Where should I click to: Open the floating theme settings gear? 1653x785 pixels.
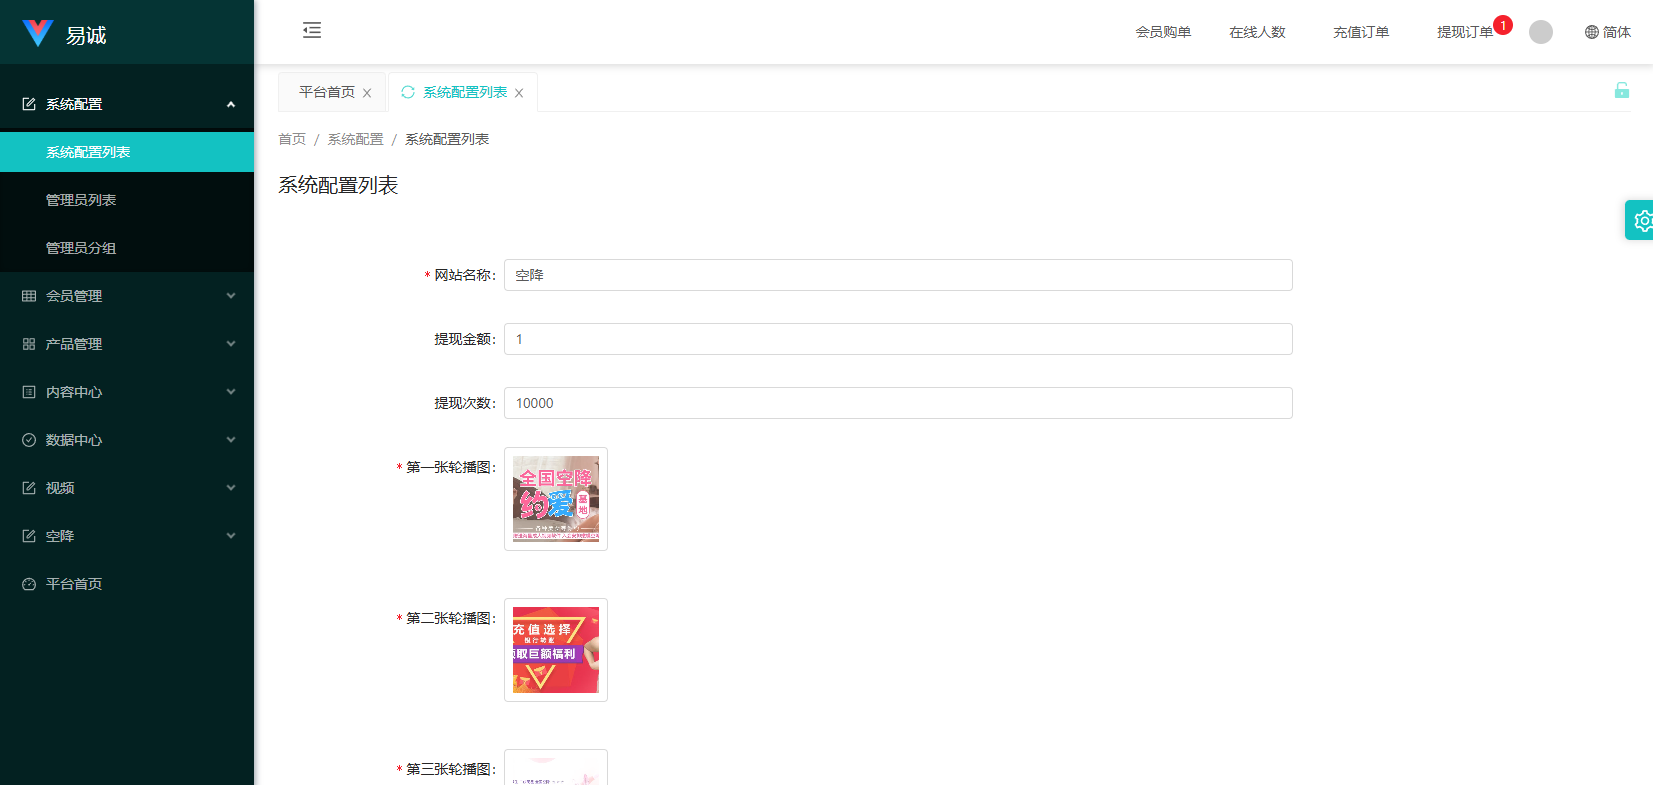coord(1641,220)
